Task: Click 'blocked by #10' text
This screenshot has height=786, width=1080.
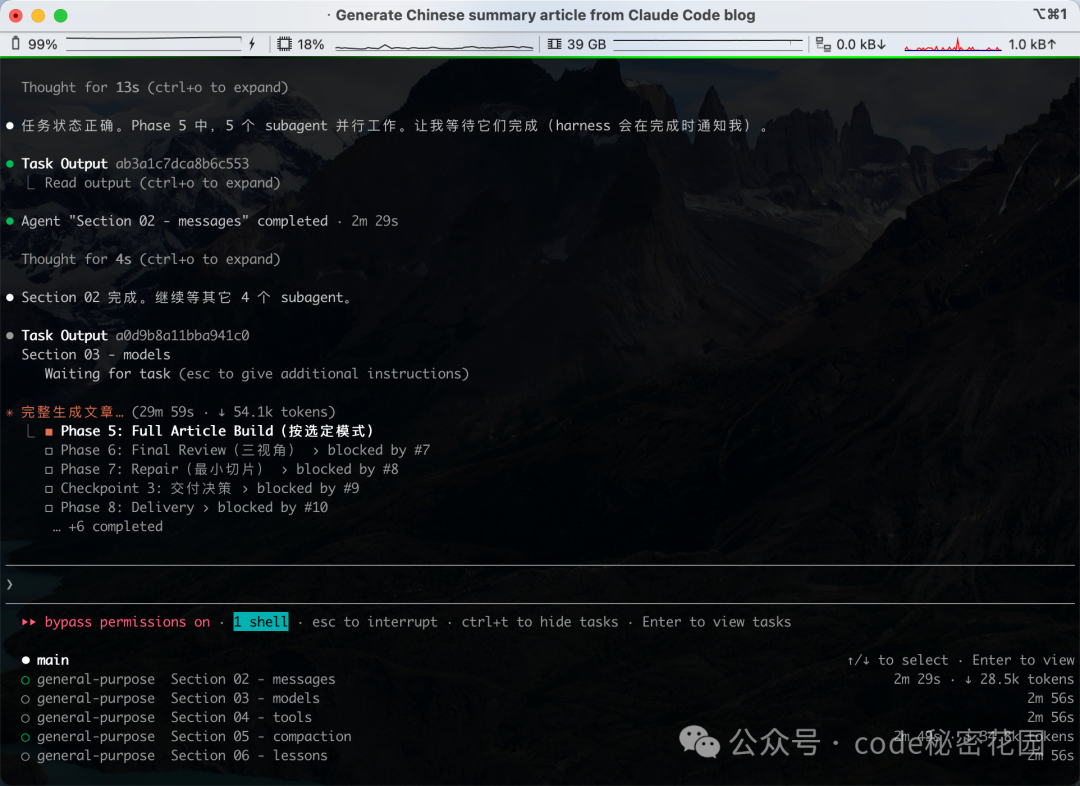Action: (x=273, y=507)
